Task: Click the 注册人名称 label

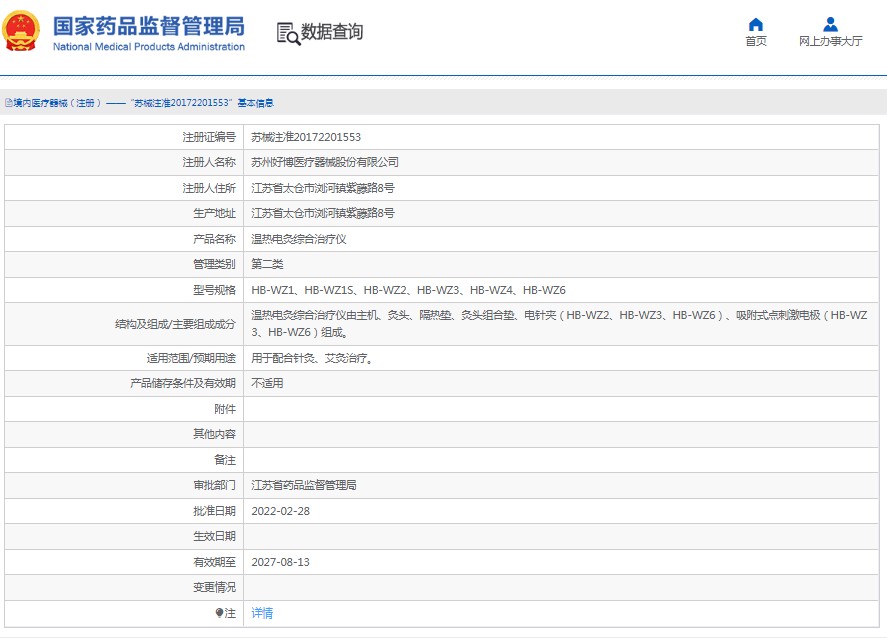Action: [209, 162]
